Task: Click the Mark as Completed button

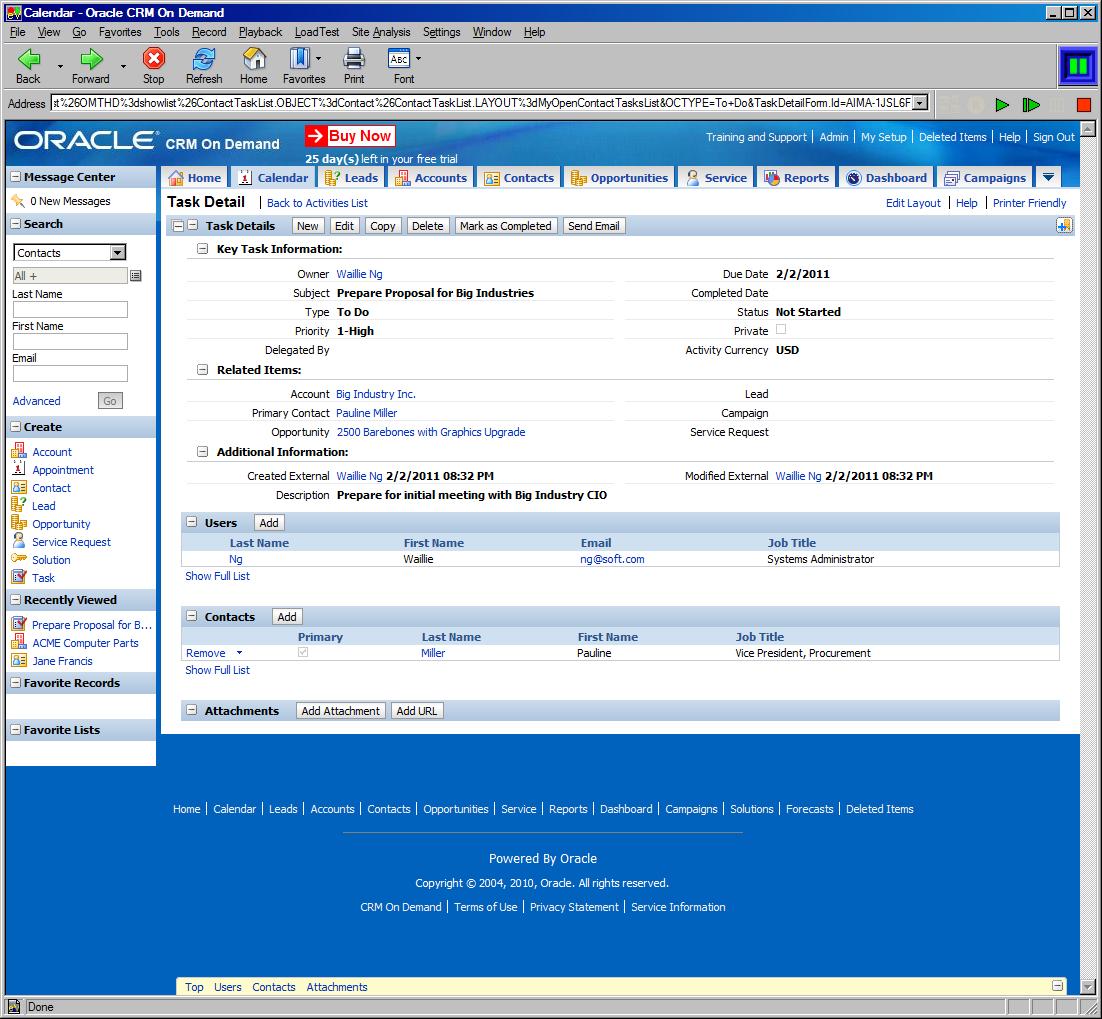Action: (505, 226)
